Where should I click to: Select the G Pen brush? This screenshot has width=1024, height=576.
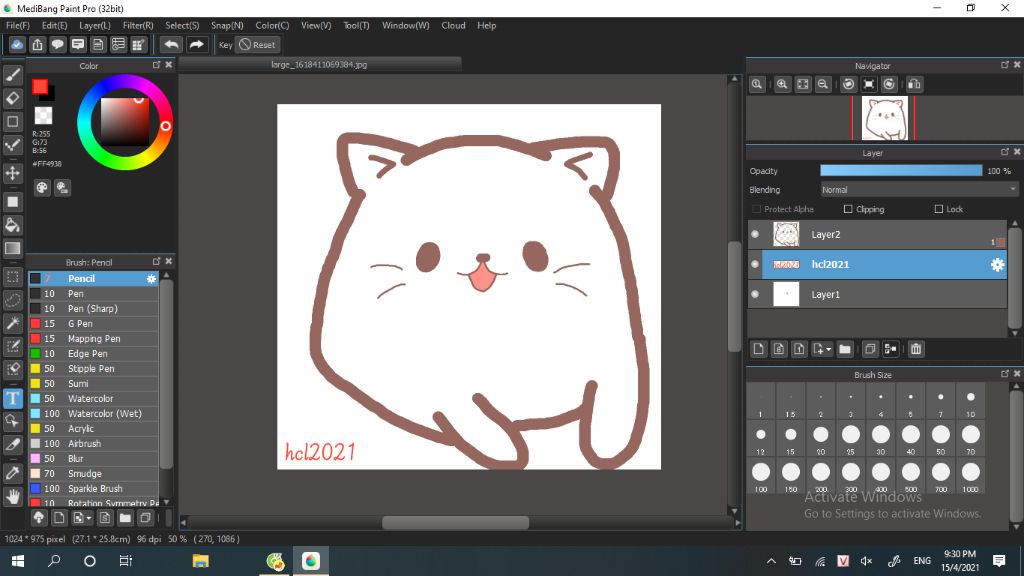[x=93, y=324]
